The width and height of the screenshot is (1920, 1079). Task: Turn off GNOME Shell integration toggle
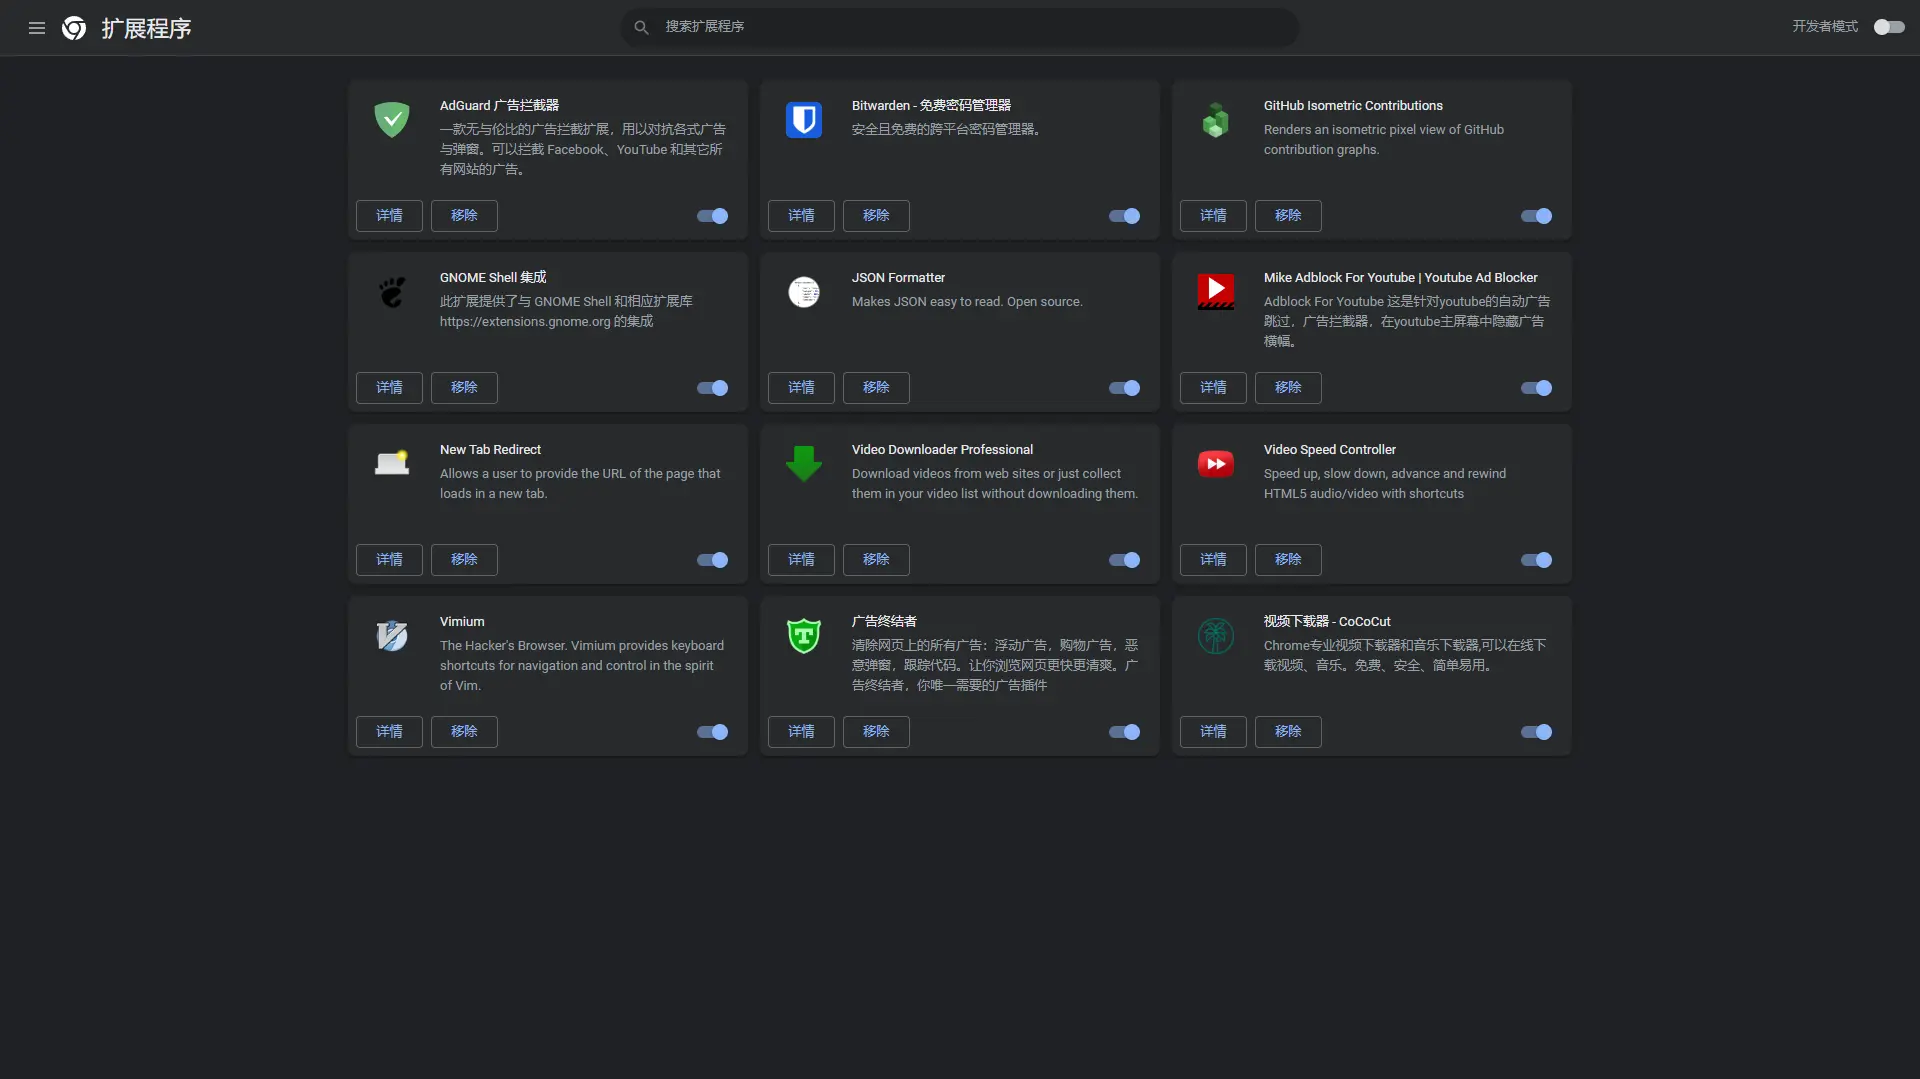[713, 388]
